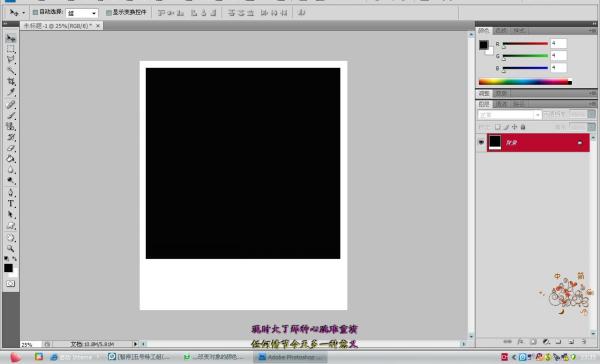Select the Crop tool

(11, 82)
